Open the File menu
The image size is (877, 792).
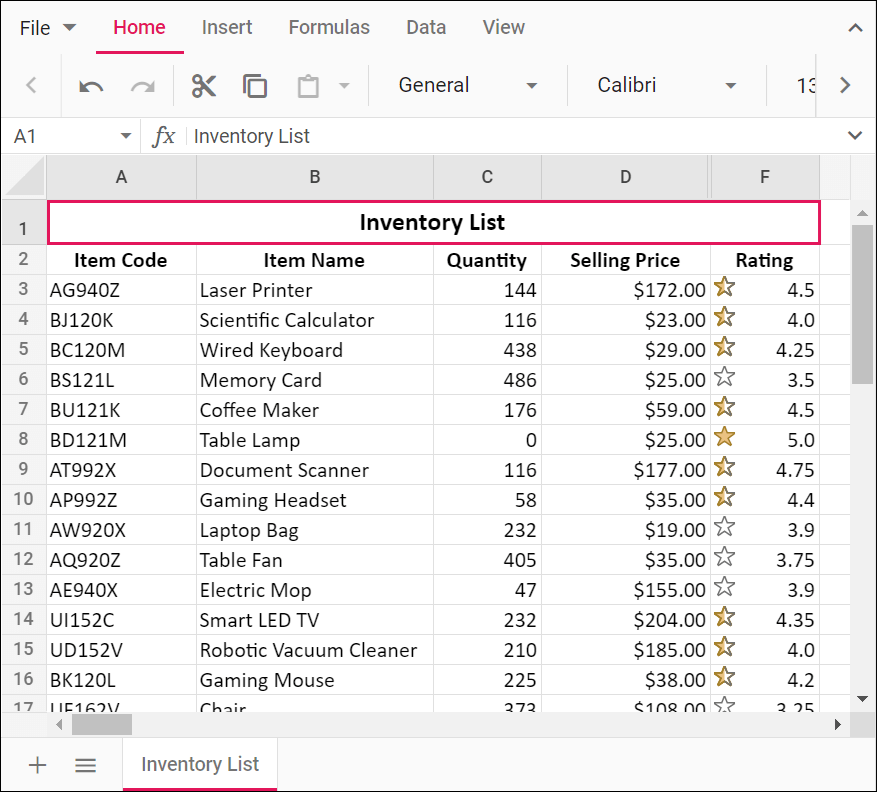(x=47, y=28)
